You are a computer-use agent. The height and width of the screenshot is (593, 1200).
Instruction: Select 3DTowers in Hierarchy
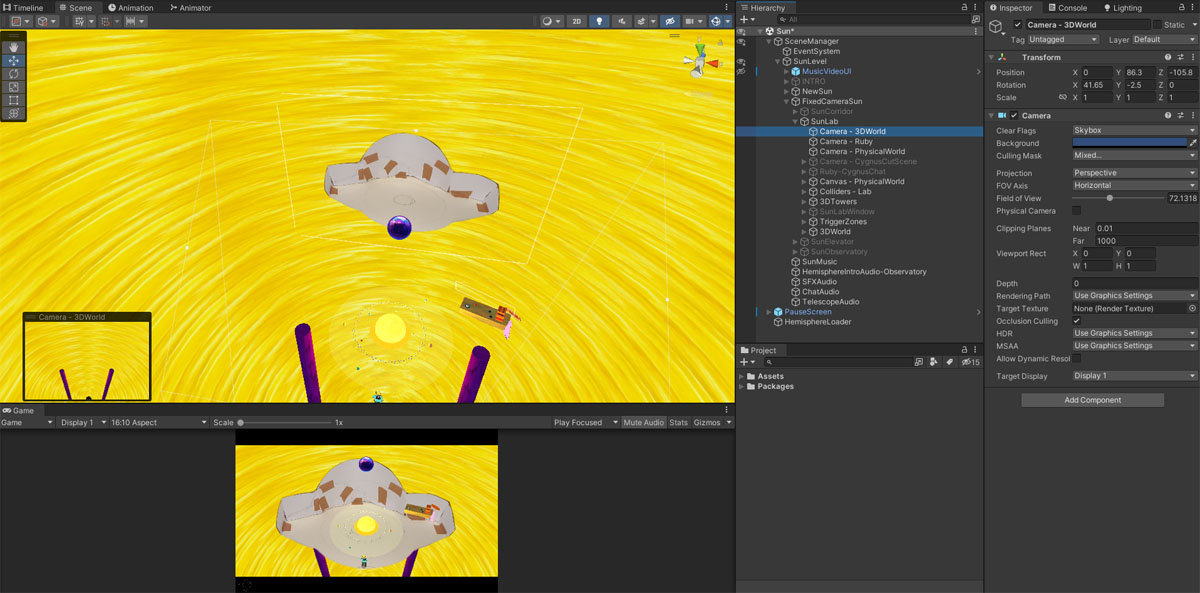coord(837,201)
